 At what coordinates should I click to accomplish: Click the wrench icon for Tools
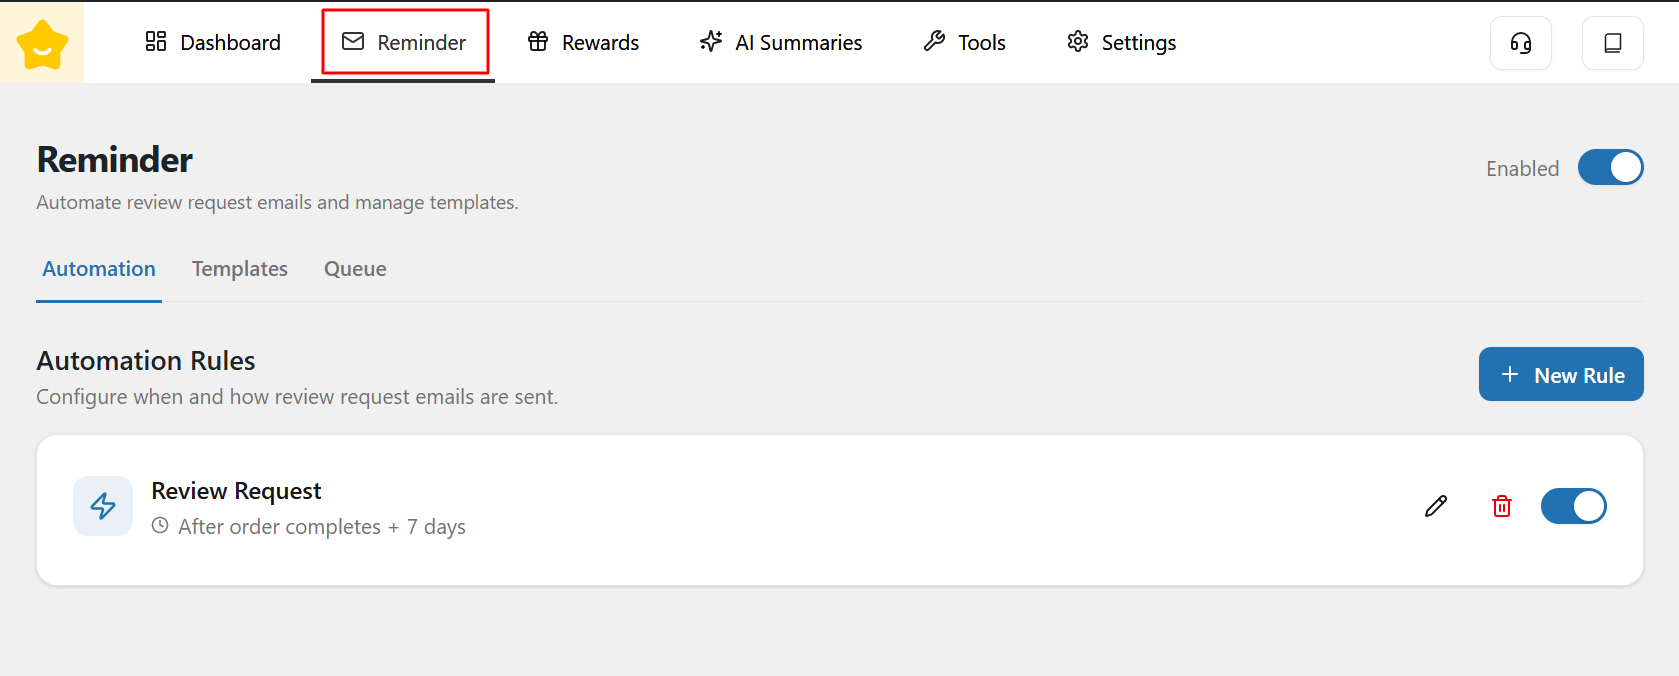click(x=934, y=41)
